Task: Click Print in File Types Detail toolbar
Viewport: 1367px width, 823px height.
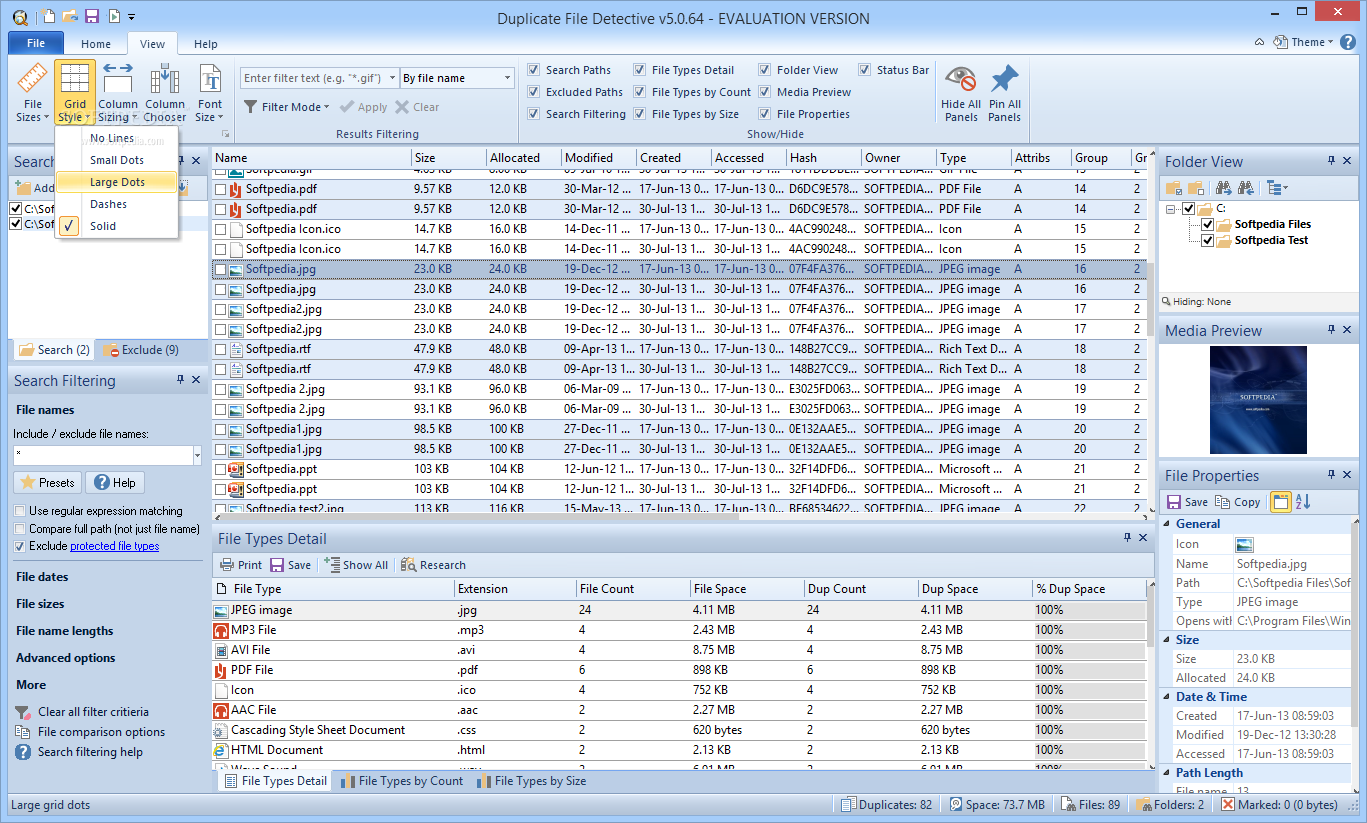Action: (241, 565)
